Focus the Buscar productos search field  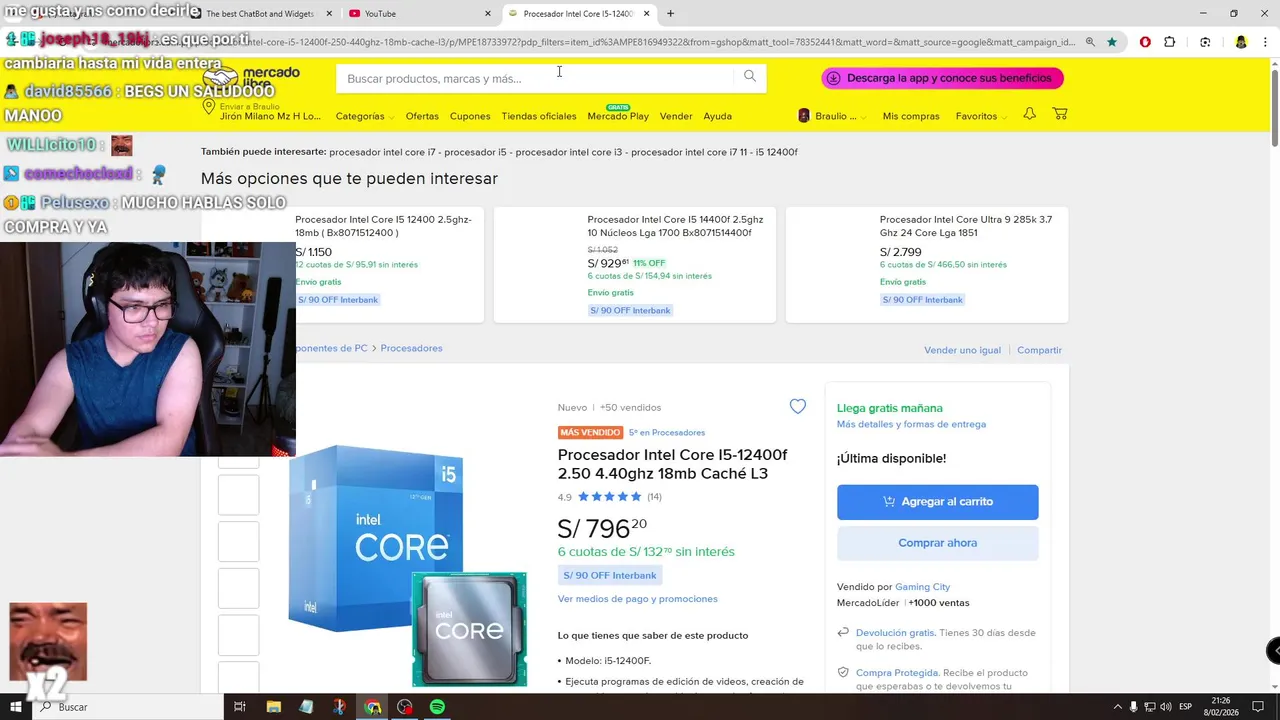coord(540,78)
